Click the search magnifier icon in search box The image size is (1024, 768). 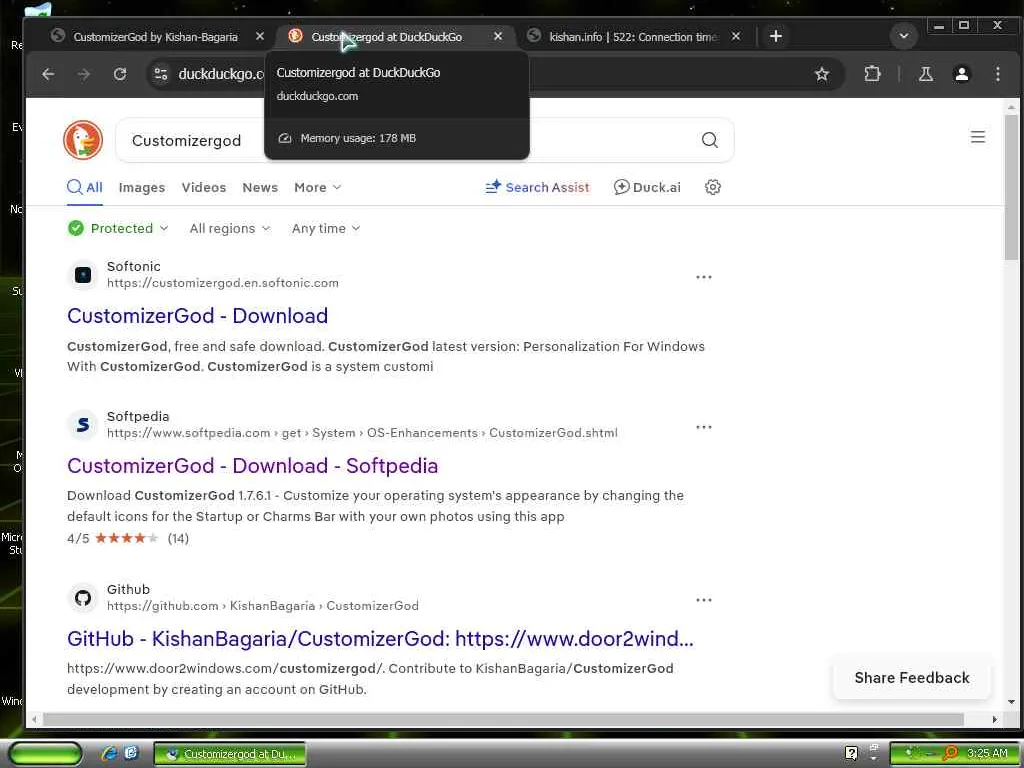point(709,140)
